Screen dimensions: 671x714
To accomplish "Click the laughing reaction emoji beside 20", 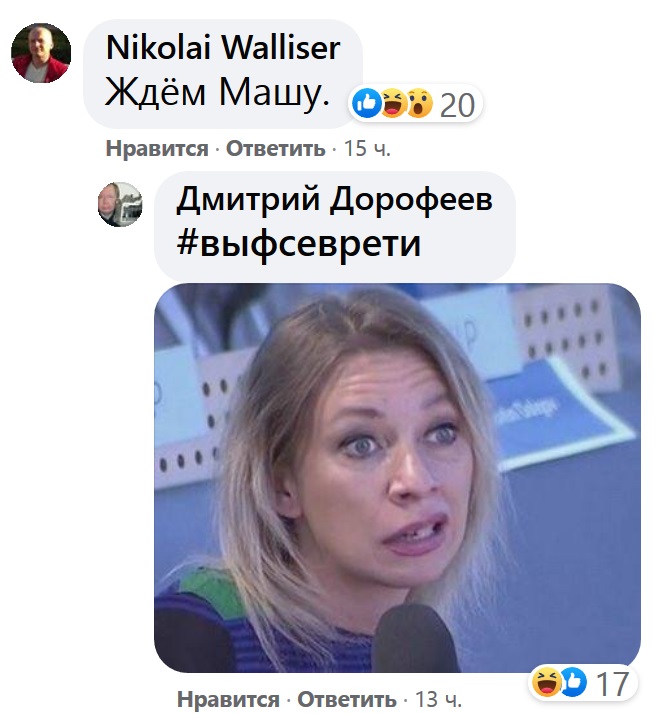I will click(393, 103).
